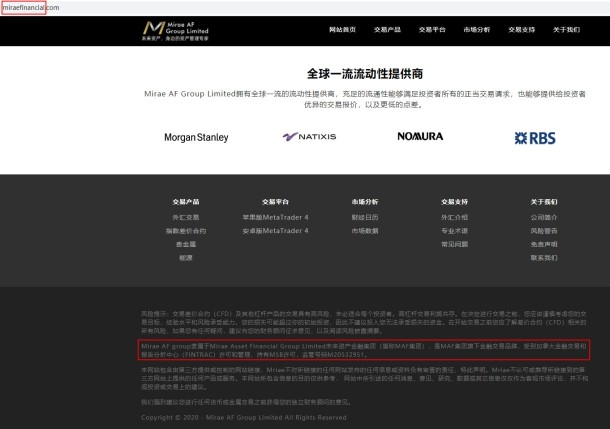Click the 交易支持 footer column heading
Image resolution: width=610 pixels, height=429 pixels.
click(x=454, y=201)
